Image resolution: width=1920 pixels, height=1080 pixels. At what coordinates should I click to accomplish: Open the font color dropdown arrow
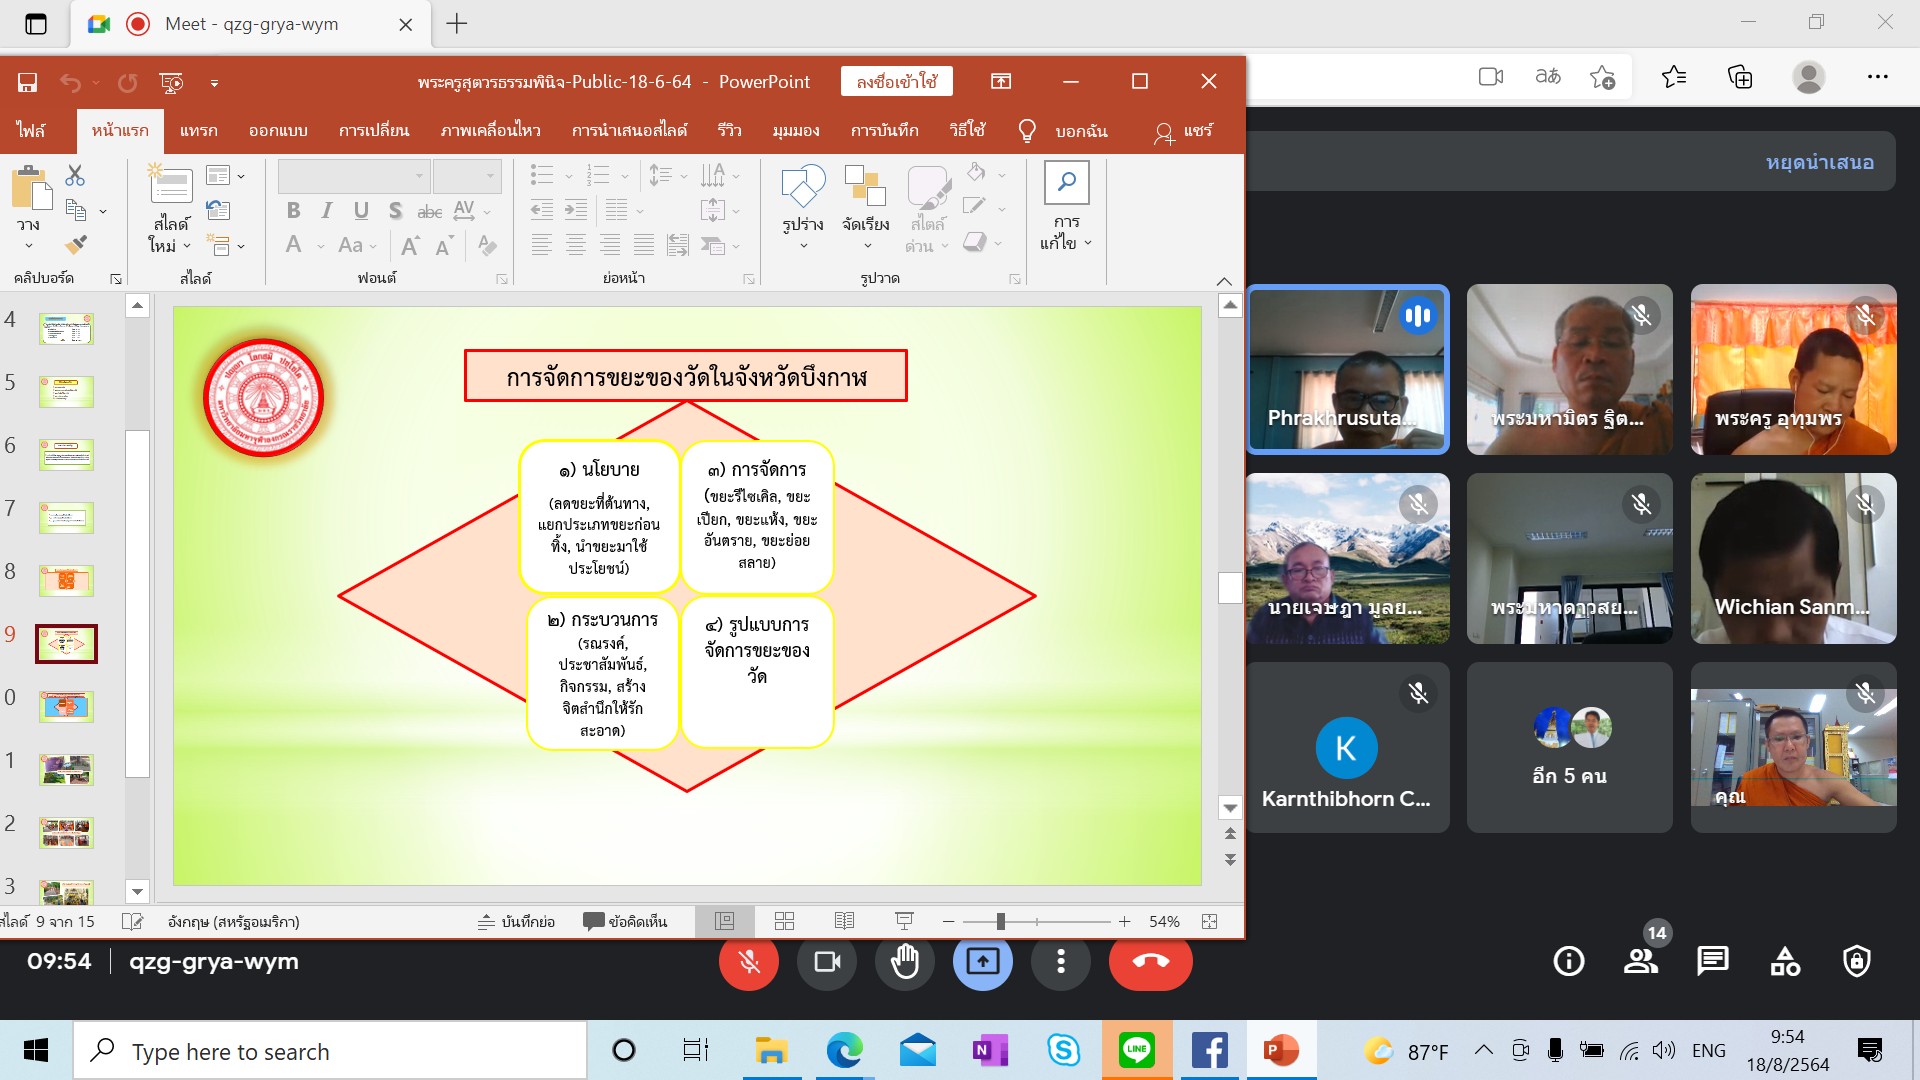point(321,245)
